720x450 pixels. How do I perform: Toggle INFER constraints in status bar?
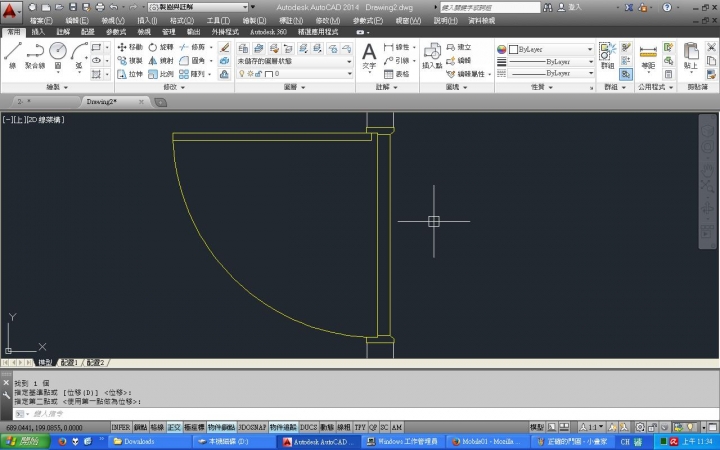pyautogui.click(x=121, y=428)
